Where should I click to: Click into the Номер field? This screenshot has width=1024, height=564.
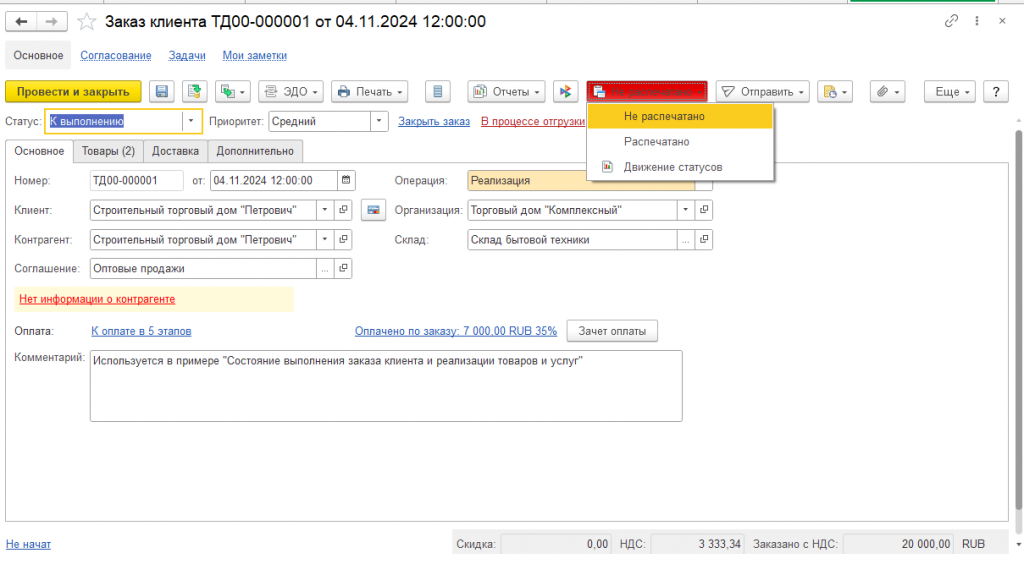pos(136,181)
